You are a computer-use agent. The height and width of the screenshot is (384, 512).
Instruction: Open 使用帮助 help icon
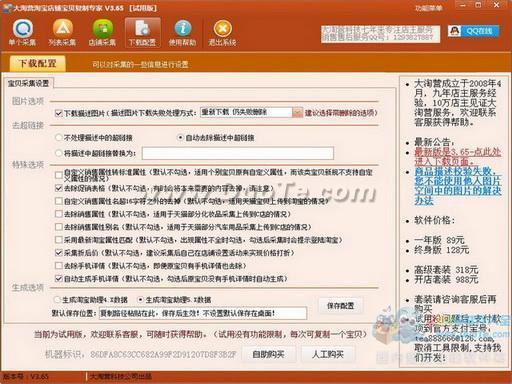pos(182,32)
